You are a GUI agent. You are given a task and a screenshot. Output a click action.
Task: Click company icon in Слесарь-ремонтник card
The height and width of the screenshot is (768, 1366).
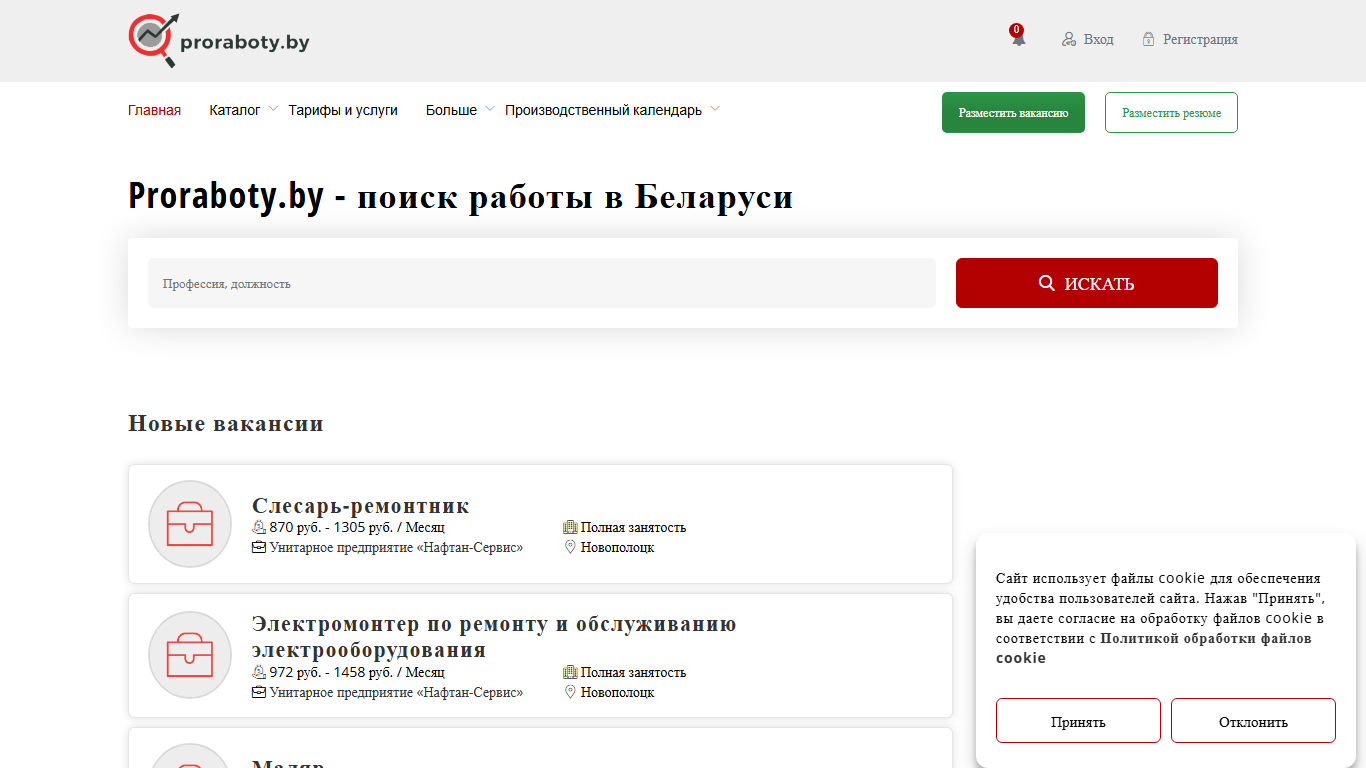[x=259, y=547]
